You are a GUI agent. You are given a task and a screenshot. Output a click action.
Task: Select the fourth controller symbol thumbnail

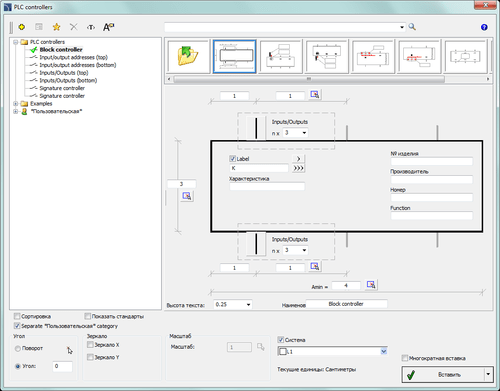tap(327, 56)
